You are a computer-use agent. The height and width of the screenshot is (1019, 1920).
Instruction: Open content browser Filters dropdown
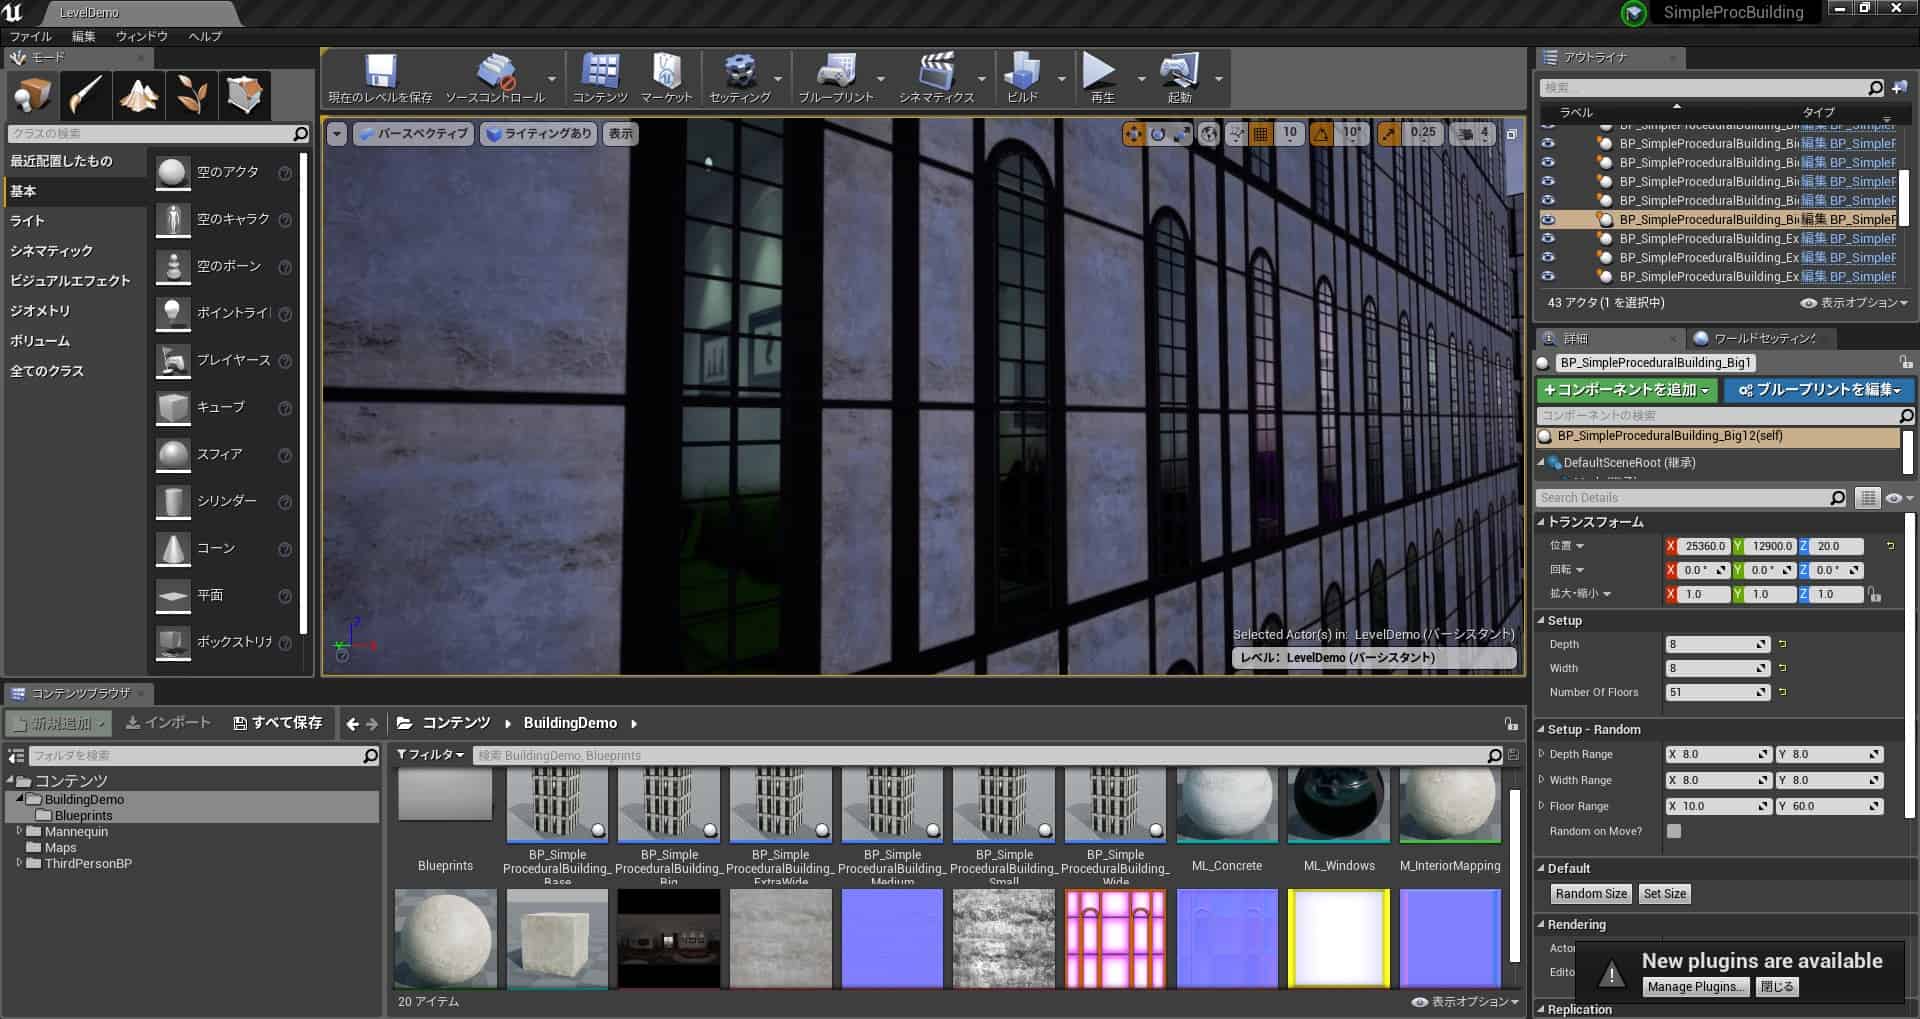coord(431,755)
